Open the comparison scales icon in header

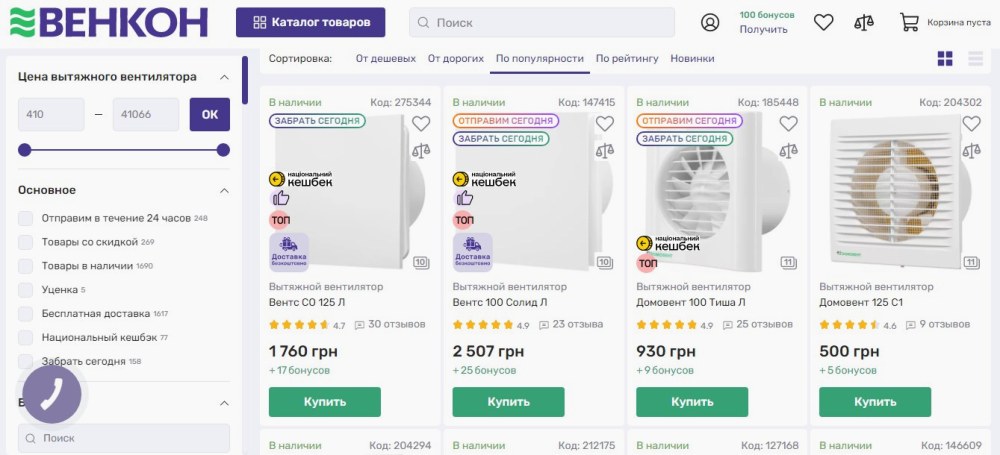point(864,22)
